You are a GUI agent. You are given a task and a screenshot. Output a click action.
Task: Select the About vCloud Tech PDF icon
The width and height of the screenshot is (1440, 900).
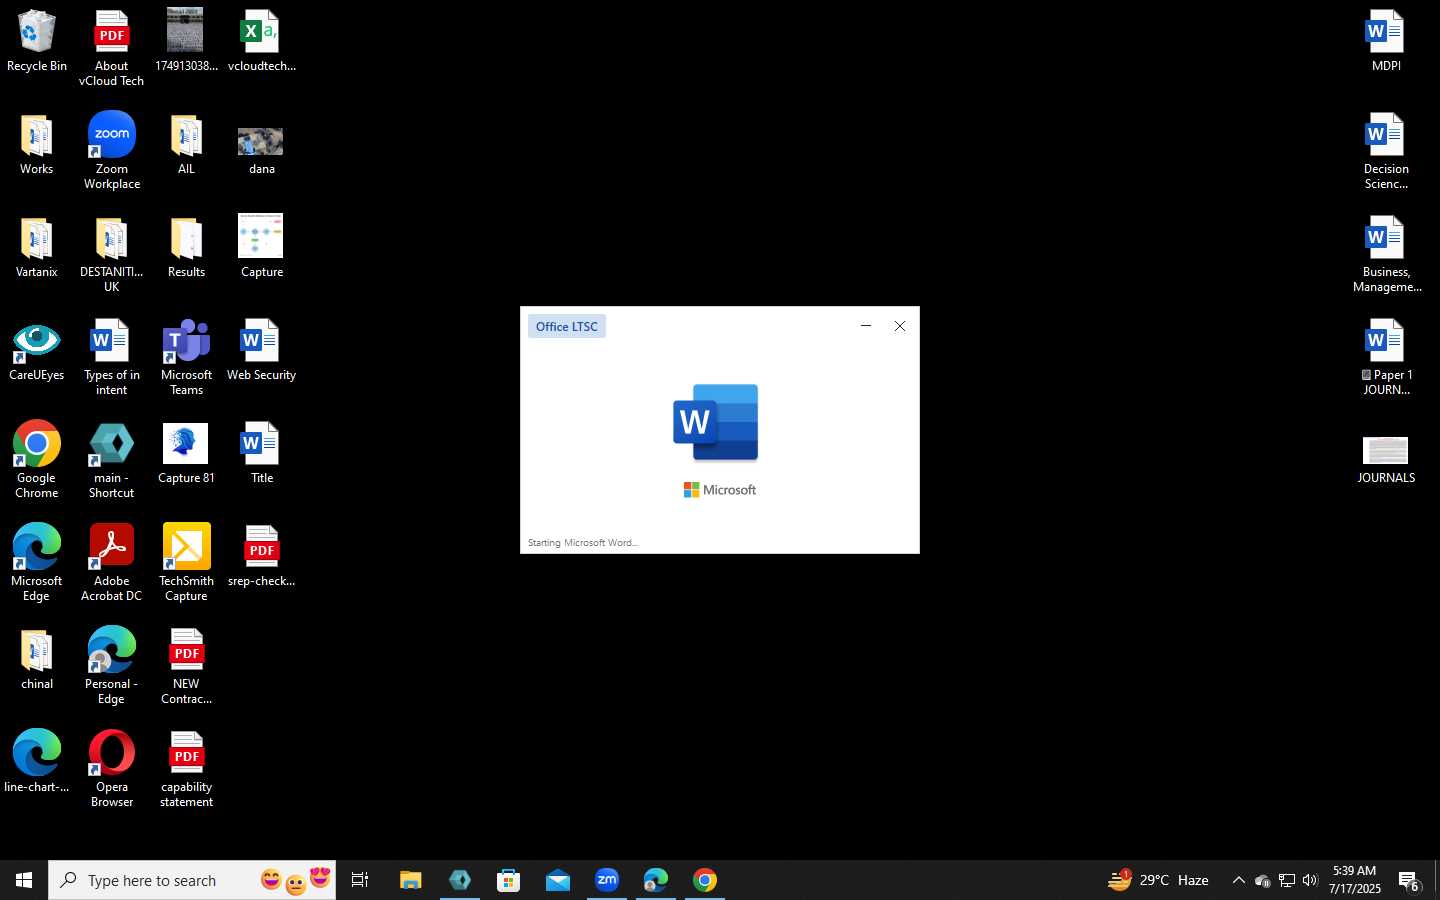[111, 48]
